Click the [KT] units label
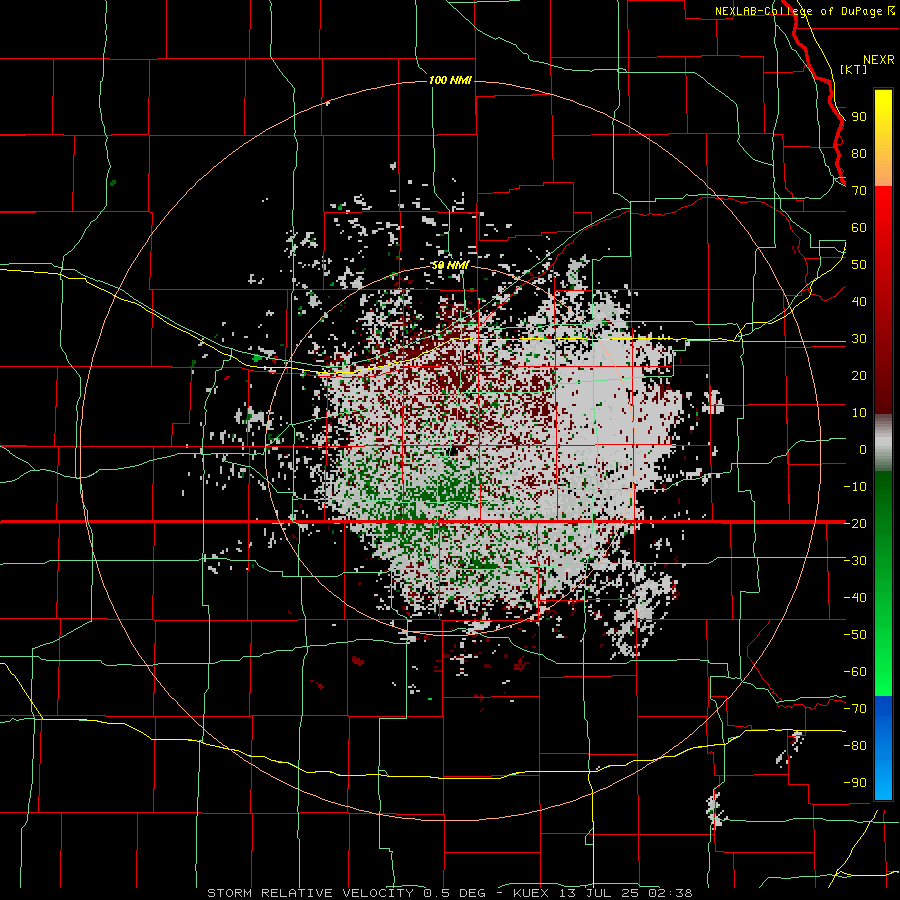 (x=853, y=69)
